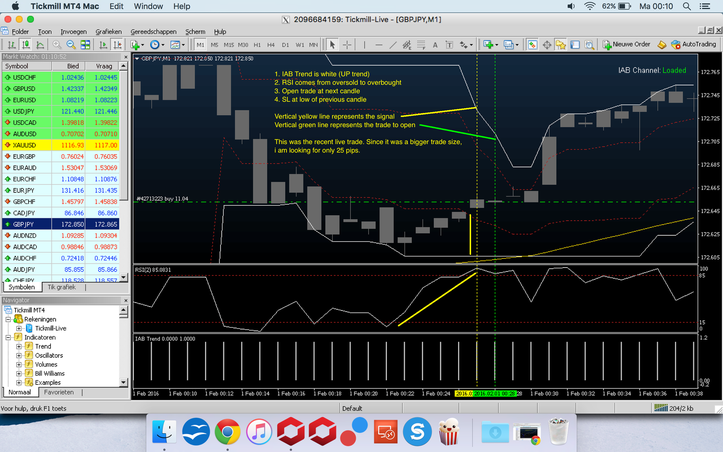Screen dimensions: 723x452
Task: Open the Scherm menu
Action: 196,31
